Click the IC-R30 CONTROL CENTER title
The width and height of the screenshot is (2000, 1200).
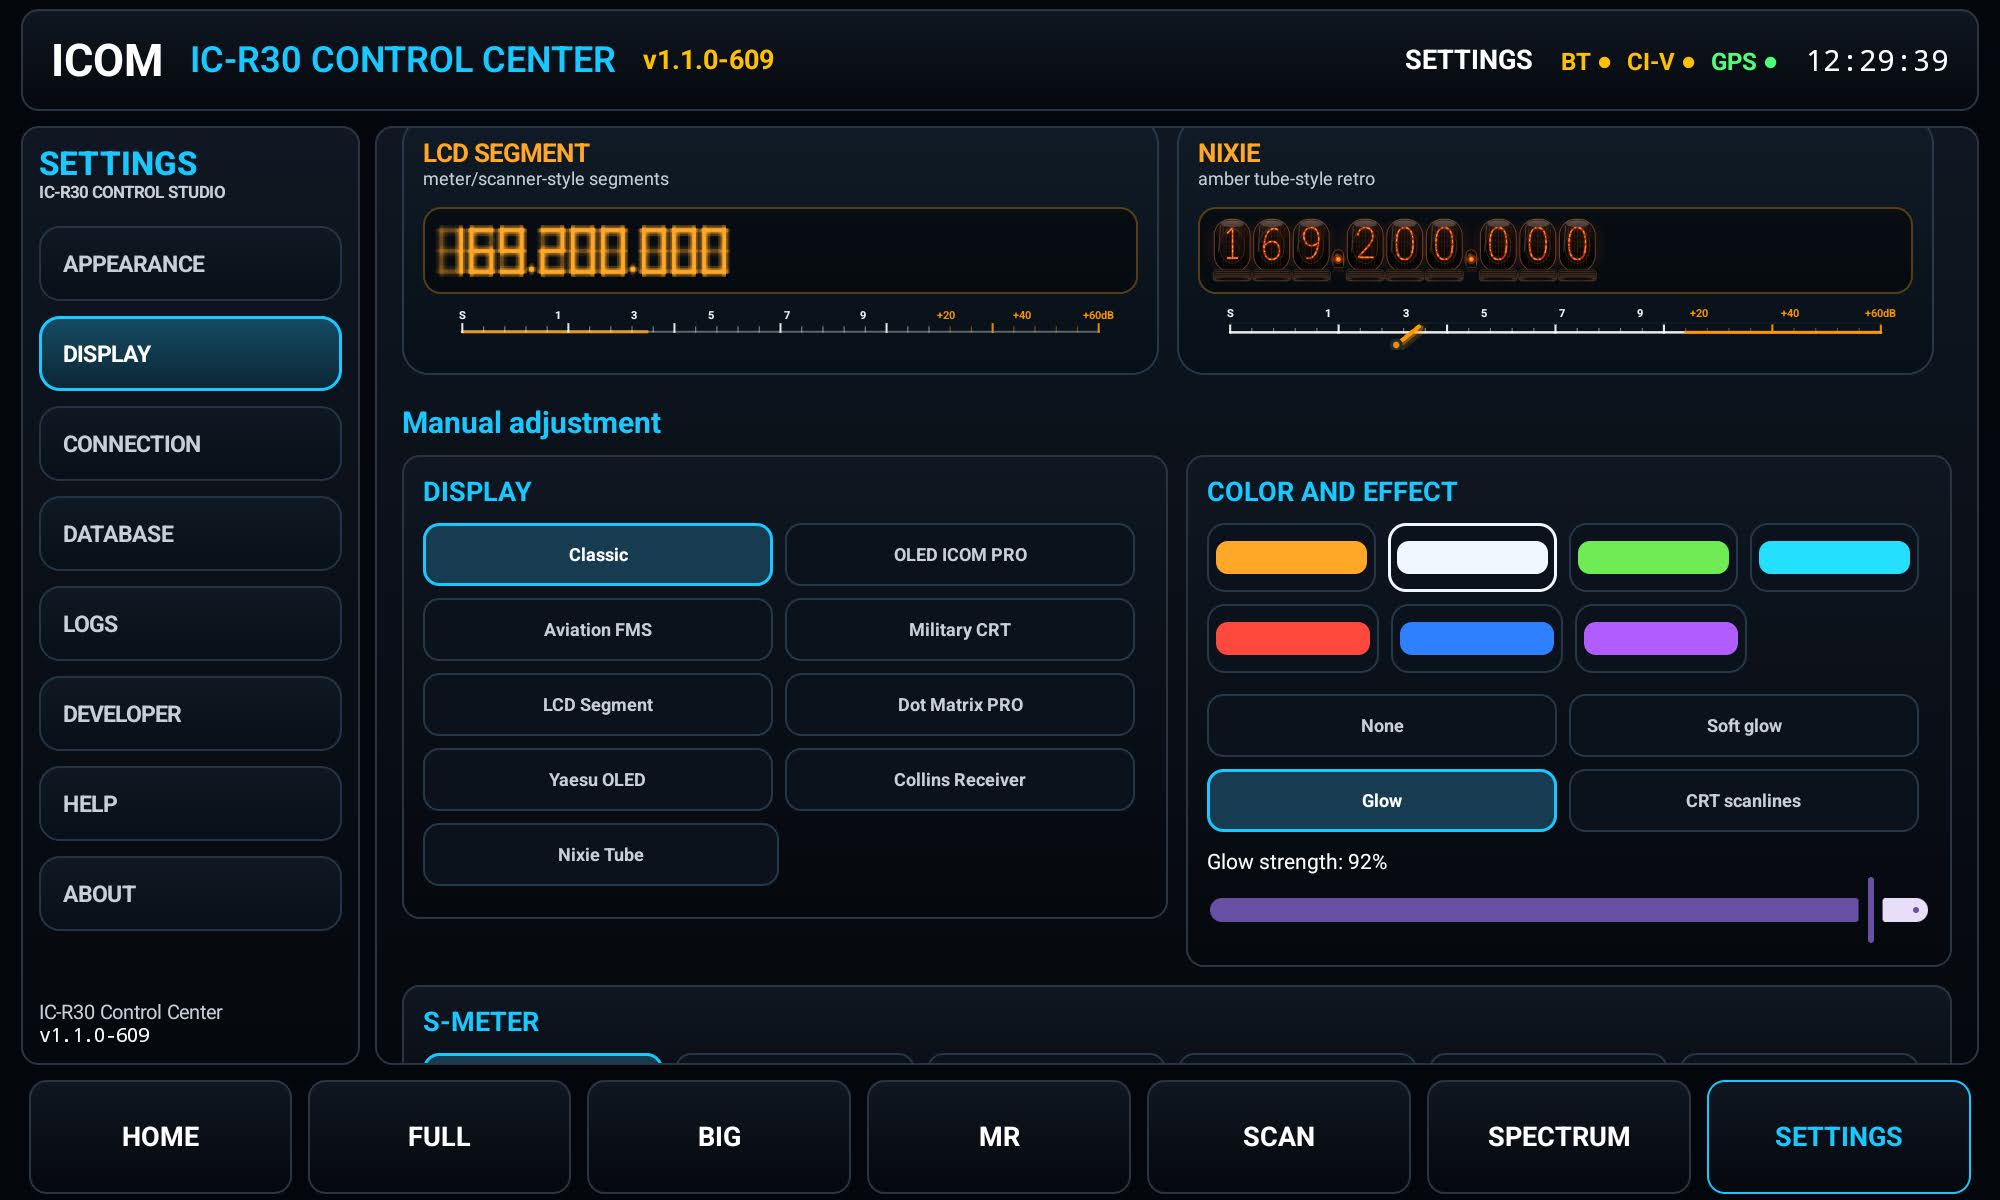tap(403, 60)
